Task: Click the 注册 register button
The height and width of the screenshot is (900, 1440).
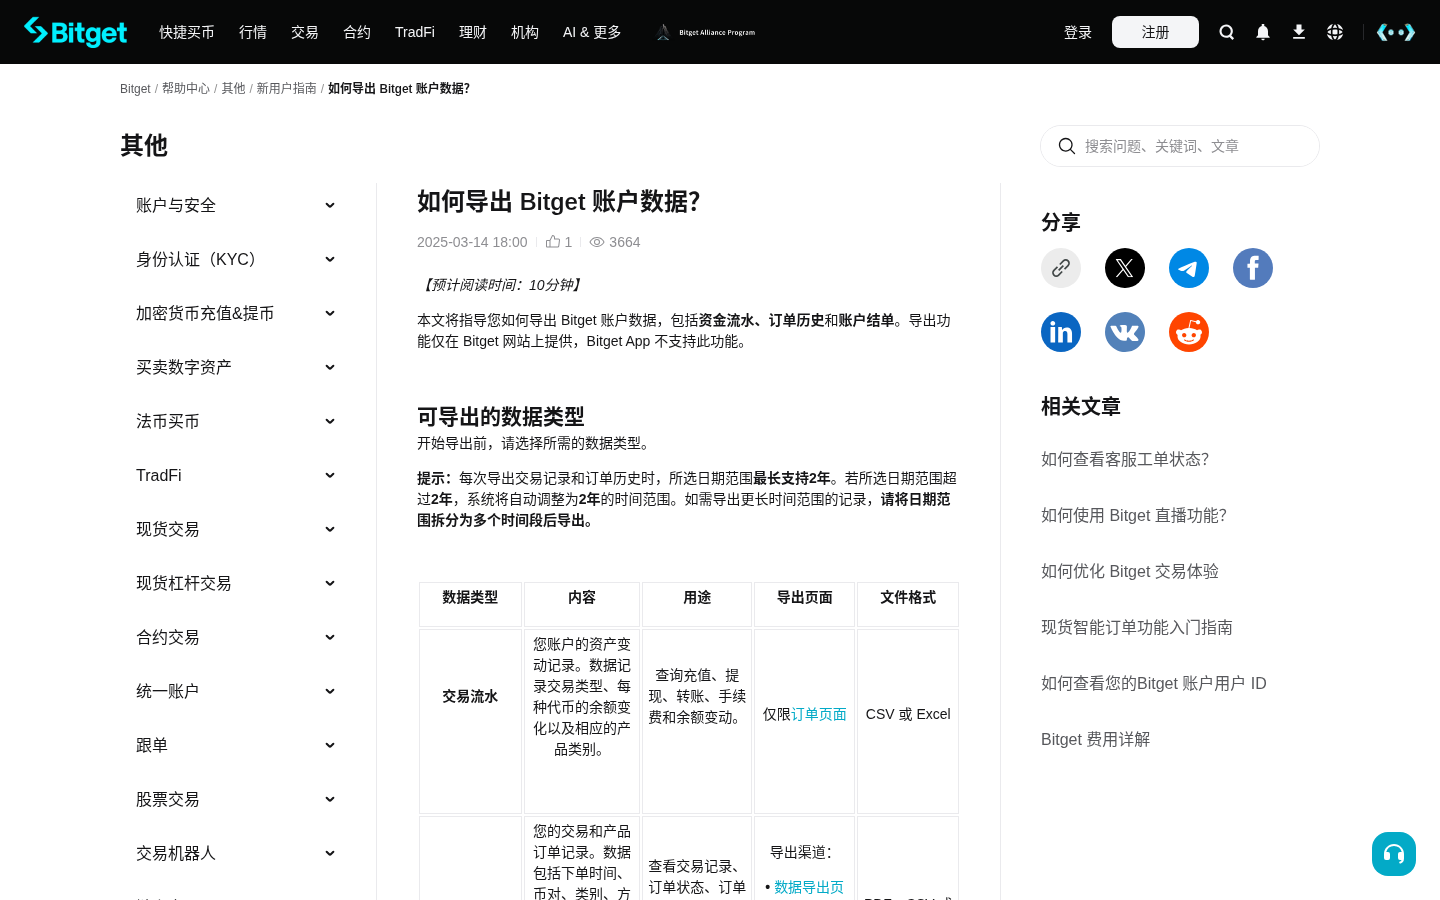Action: click(1155, 32)
